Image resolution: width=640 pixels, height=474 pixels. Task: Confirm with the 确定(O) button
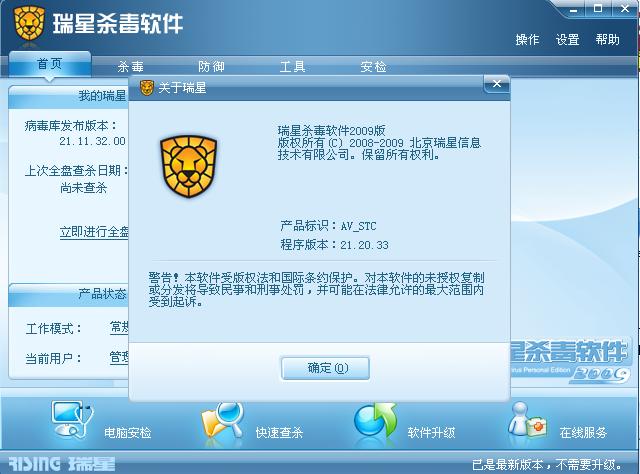point(325,368)
